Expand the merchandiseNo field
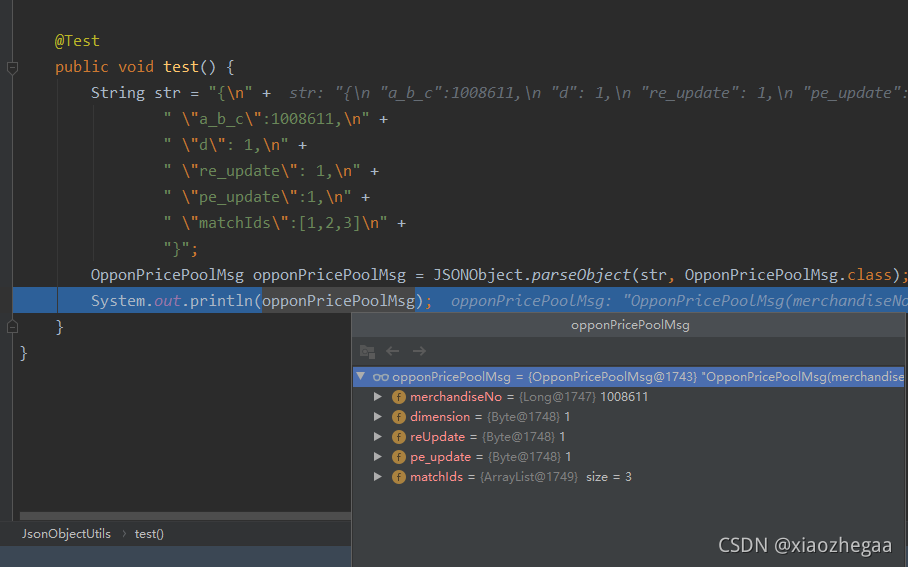 (378, 397)
